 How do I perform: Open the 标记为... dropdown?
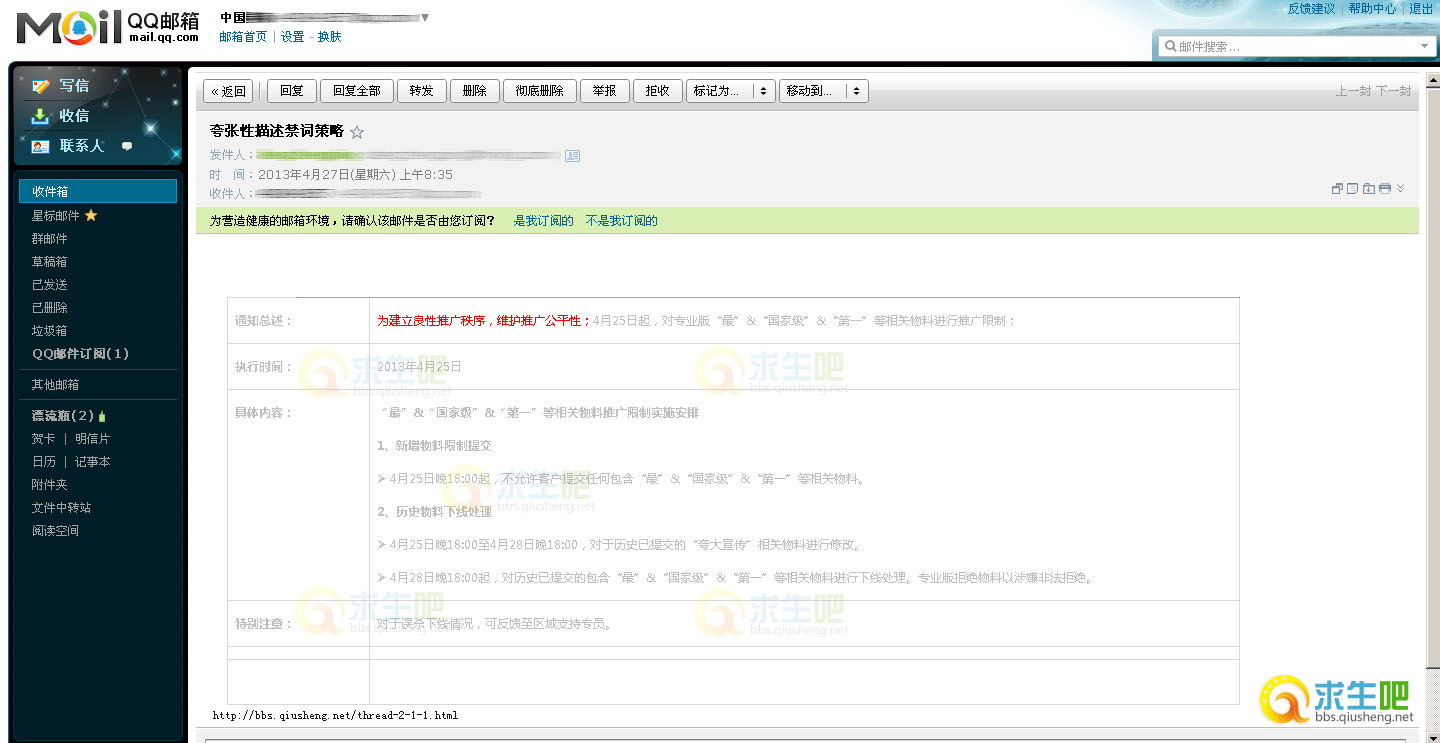point(730,91)
